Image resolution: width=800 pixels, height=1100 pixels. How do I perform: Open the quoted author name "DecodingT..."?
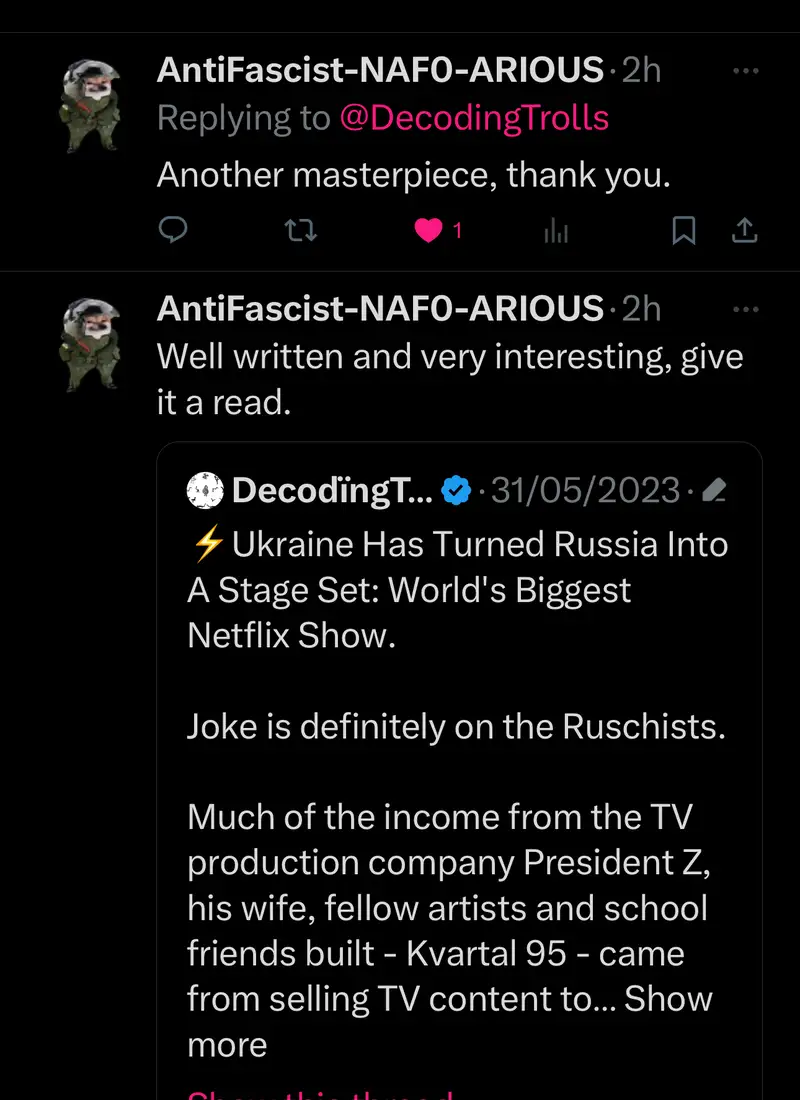click(x=332, y=491)
